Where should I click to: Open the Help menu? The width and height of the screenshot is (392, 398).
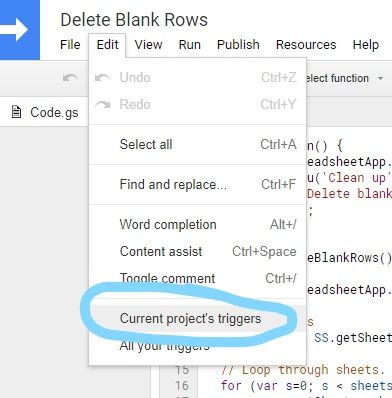coord(366,45)
